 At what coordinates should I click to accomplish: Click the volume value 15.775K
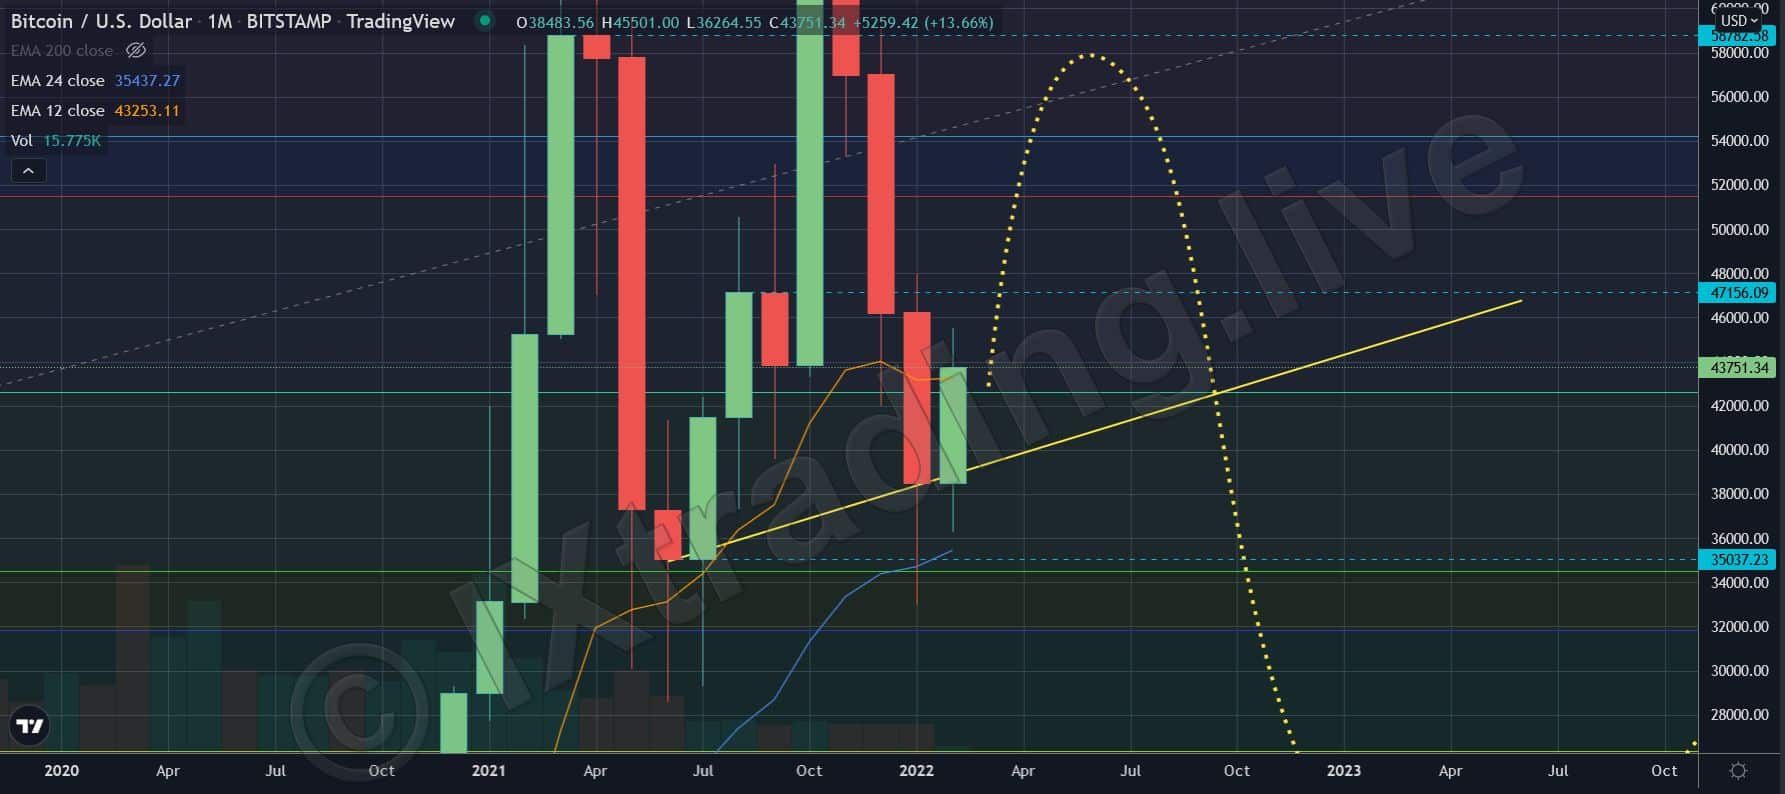72,140
